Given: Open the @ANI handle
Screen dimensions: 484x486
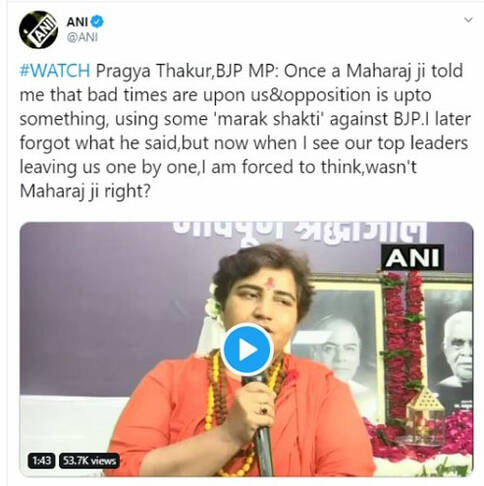Looking at the screenshot, I should click(82, 37).
